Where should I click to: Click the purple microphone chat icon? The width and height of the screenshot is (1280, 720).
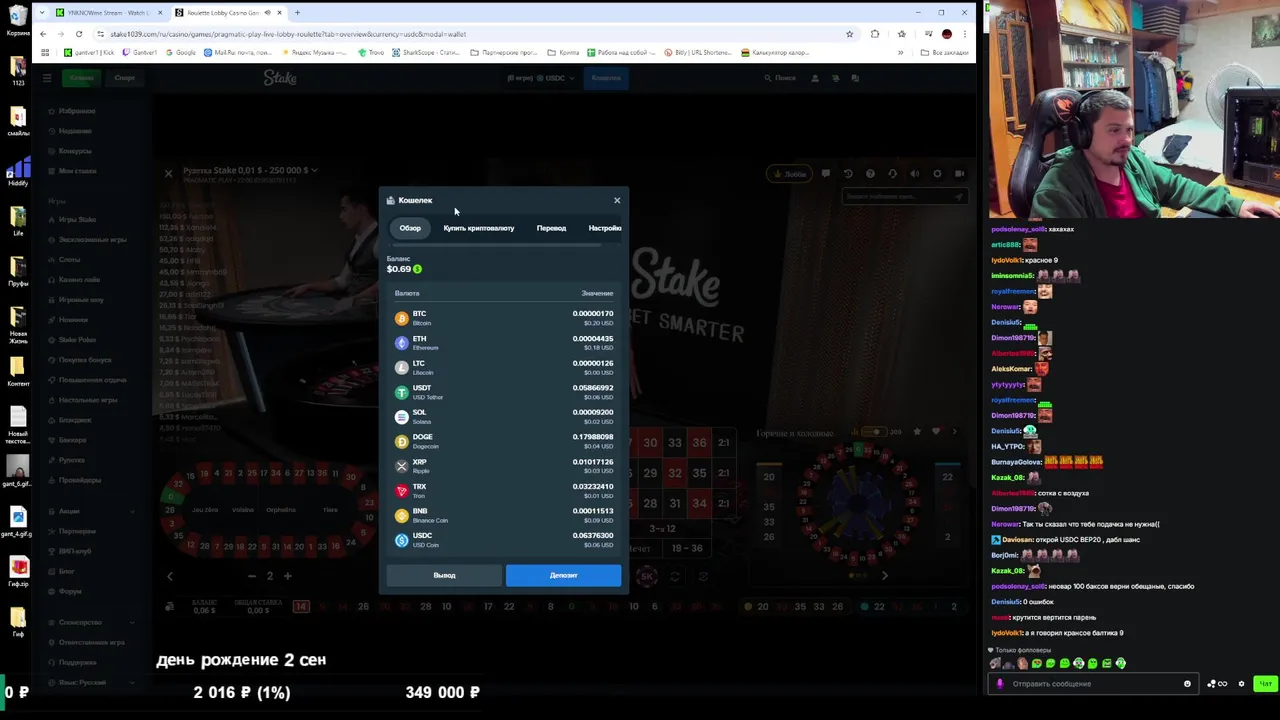click(x=999, y=684)
